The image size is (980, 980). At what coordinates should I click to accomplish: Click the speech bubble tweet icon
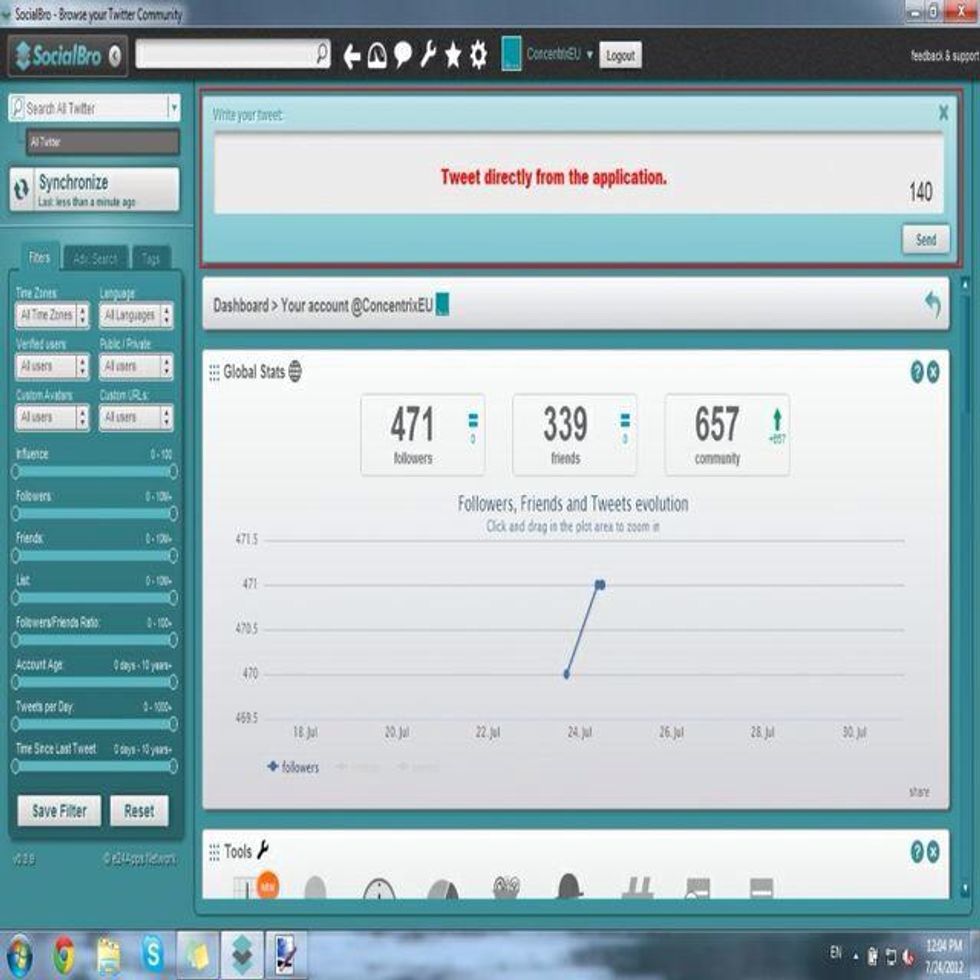click(403, 56)
